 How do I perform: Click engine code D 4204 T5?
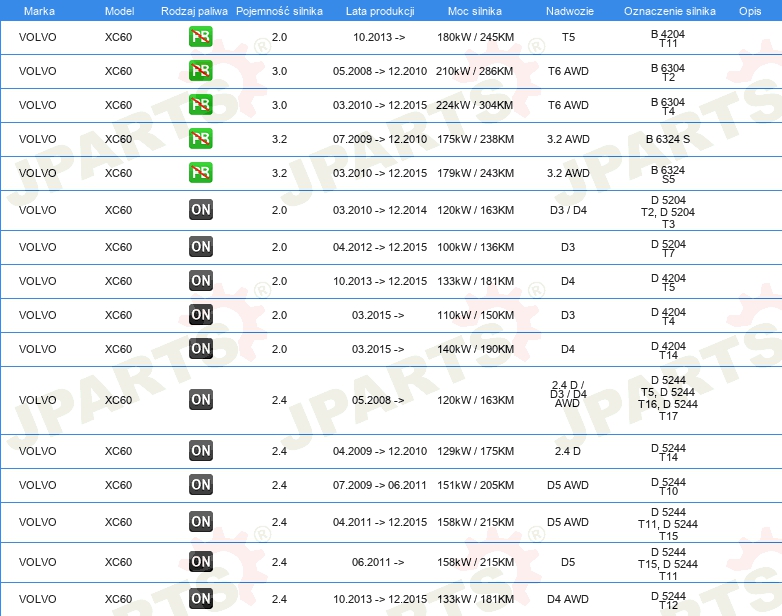coord(668,282)
